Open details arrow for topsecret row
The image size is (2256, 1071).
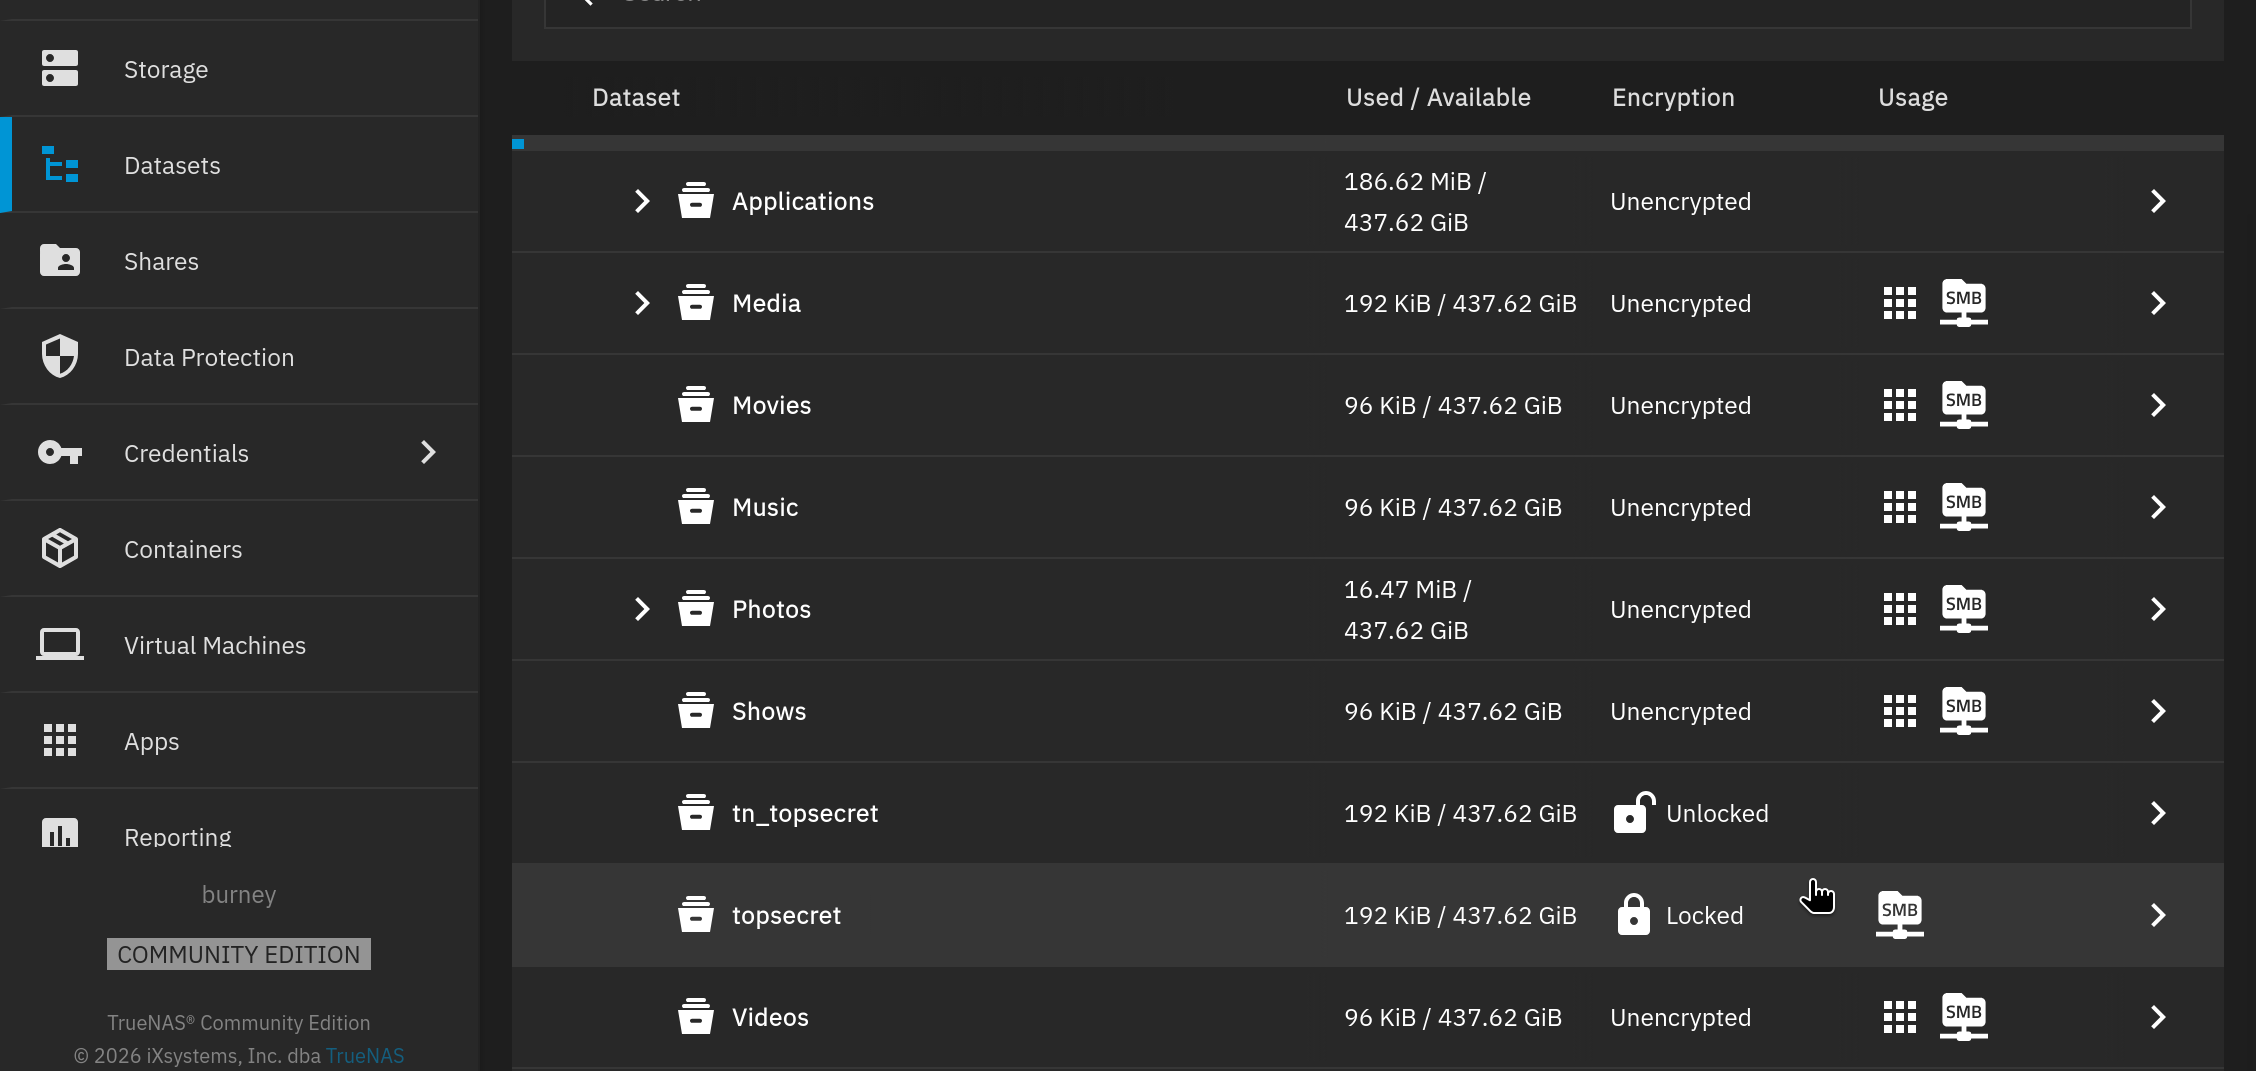pyautogui.click(x=2158, y=915)
